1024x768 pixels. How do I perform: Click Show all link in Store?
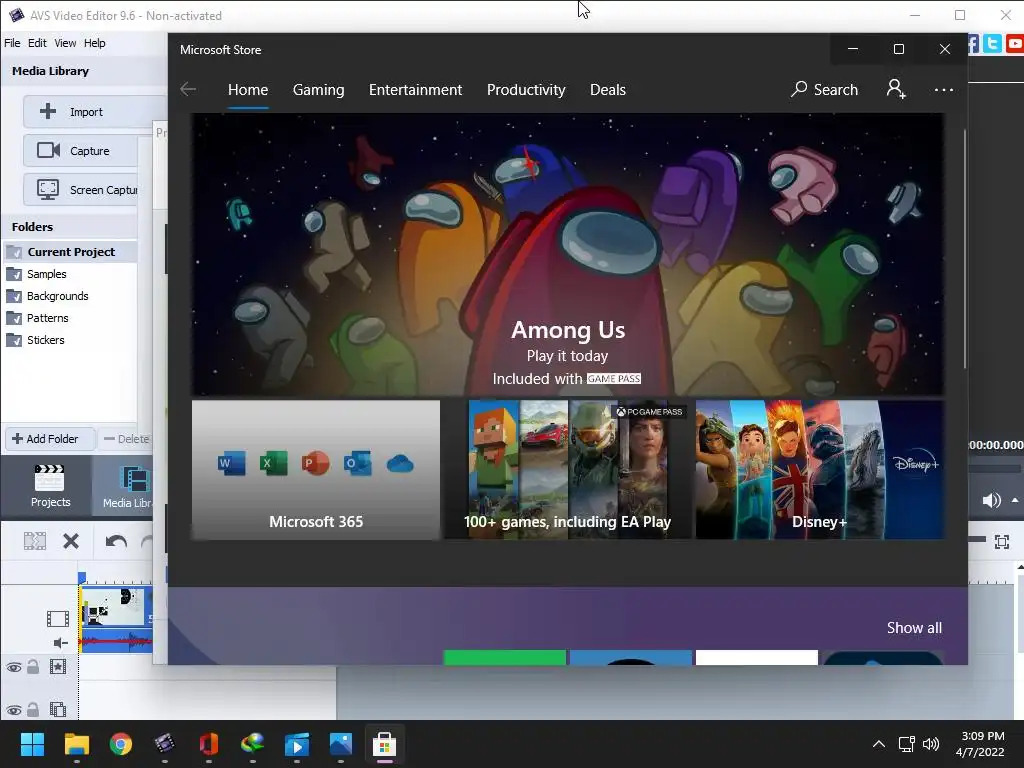[914, 628]
